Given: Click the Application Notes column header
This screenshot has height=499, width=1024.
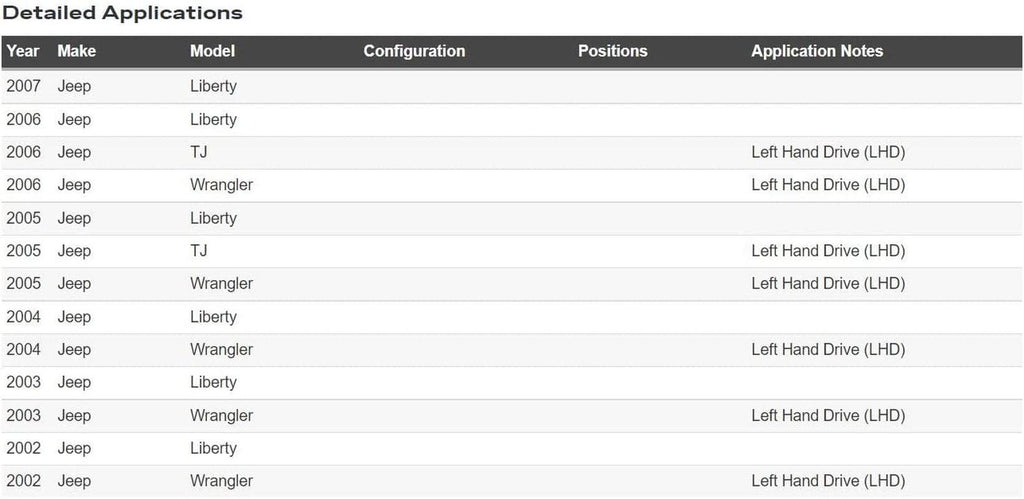Looking at the screenshot, I should coord(817,51).
